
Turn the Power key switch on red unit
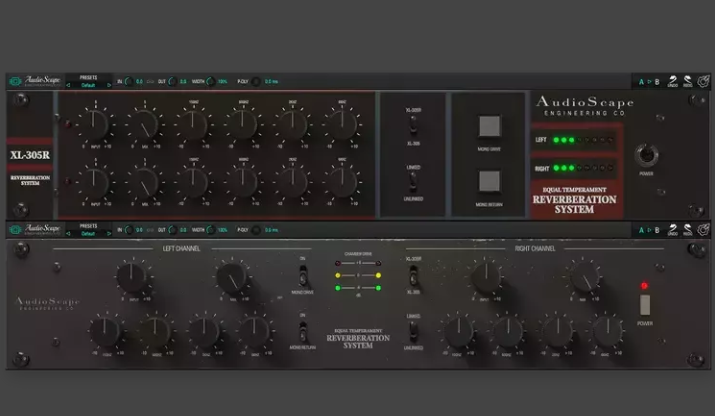(x=646, y=155)
